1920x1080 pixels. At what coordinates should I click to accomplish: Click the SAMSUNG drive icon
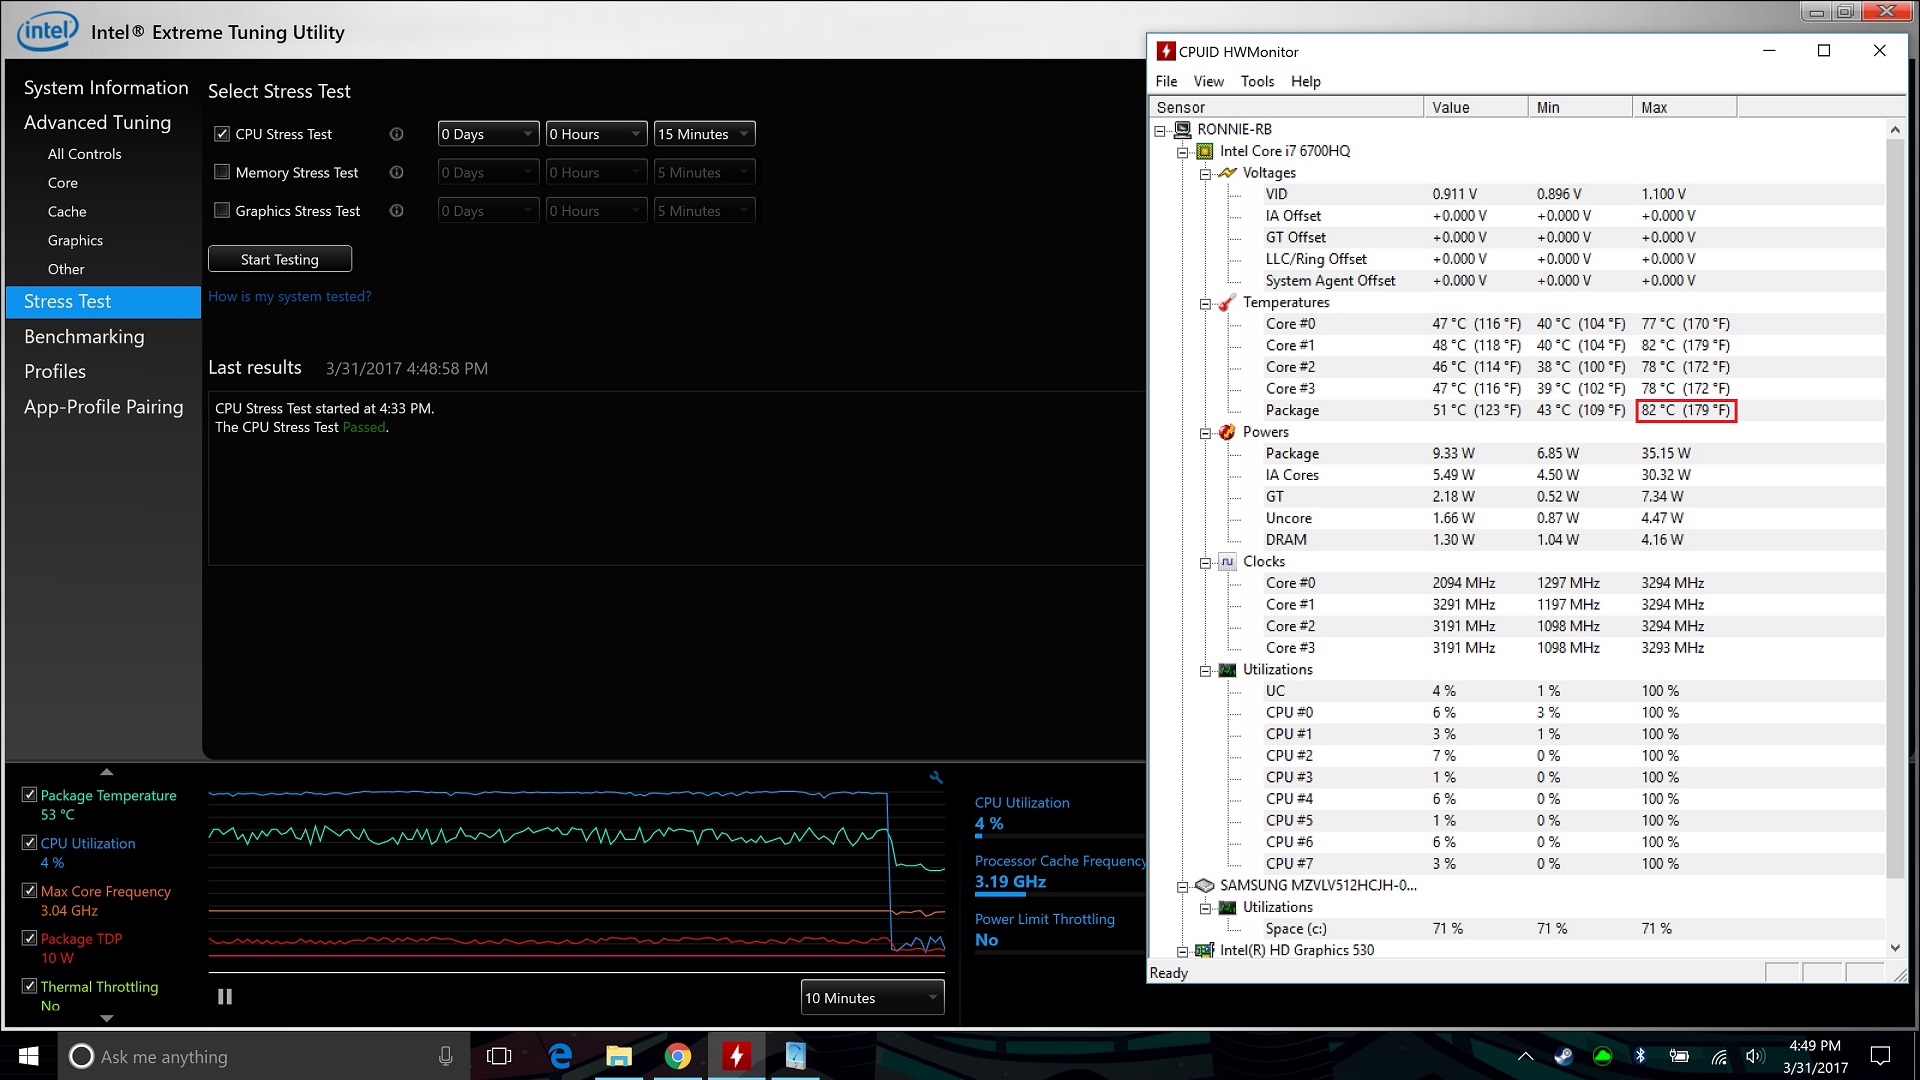pyautogui.click(x=1205, y=885)
